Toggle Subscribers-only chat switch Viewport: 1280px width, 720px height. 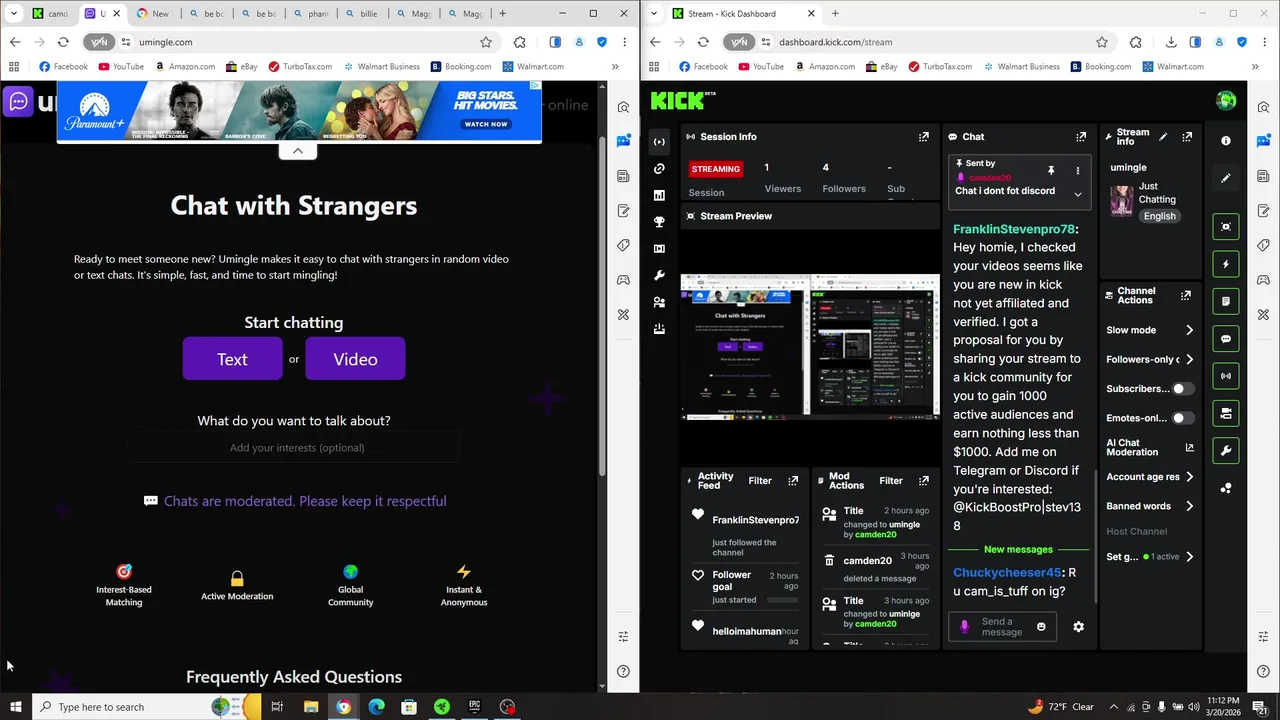(x=1183, y=389)
